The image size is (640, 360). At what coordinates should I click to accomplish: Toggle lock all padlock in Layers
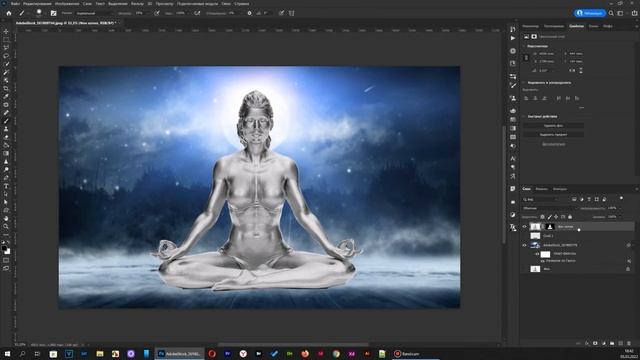click(570, 217)
